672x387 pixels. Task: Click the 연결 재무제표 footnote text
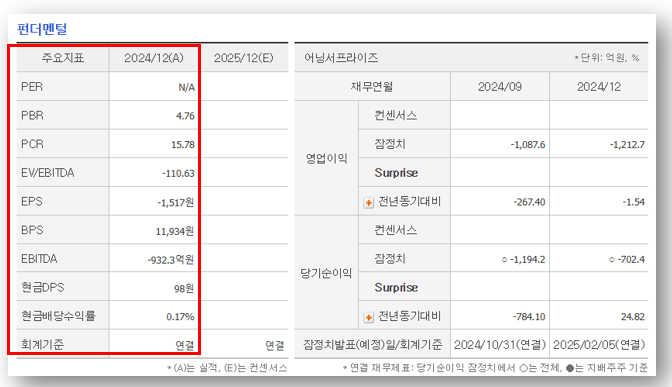(x=495, y=368)
